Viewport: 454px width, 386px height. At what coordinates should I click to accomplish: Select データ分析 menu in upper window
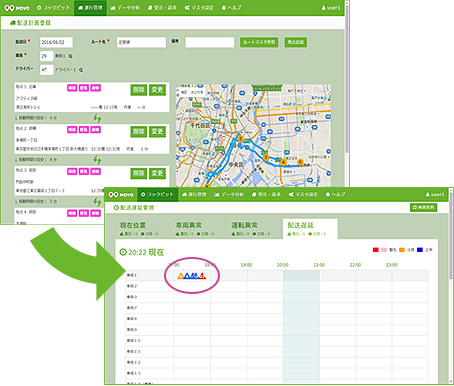(x=125, y=8)
